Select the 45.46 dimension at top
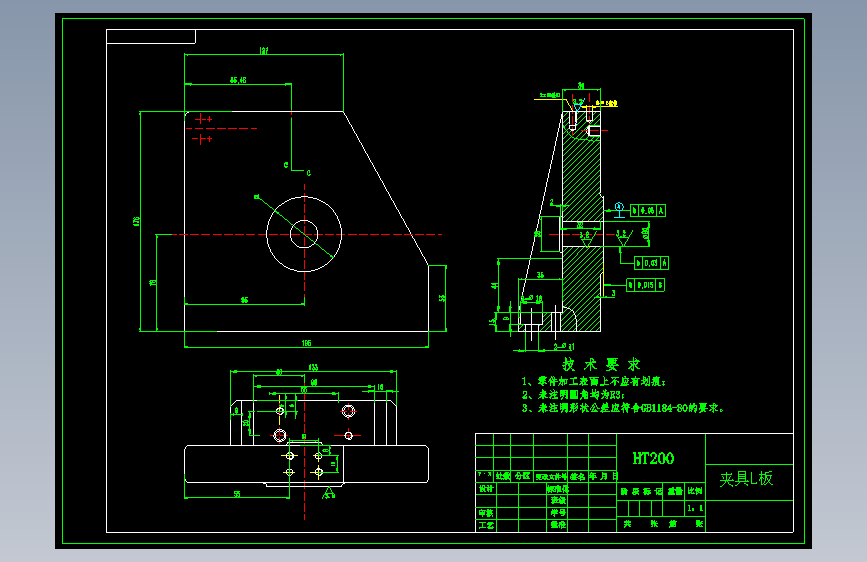 tap(238, 80)
